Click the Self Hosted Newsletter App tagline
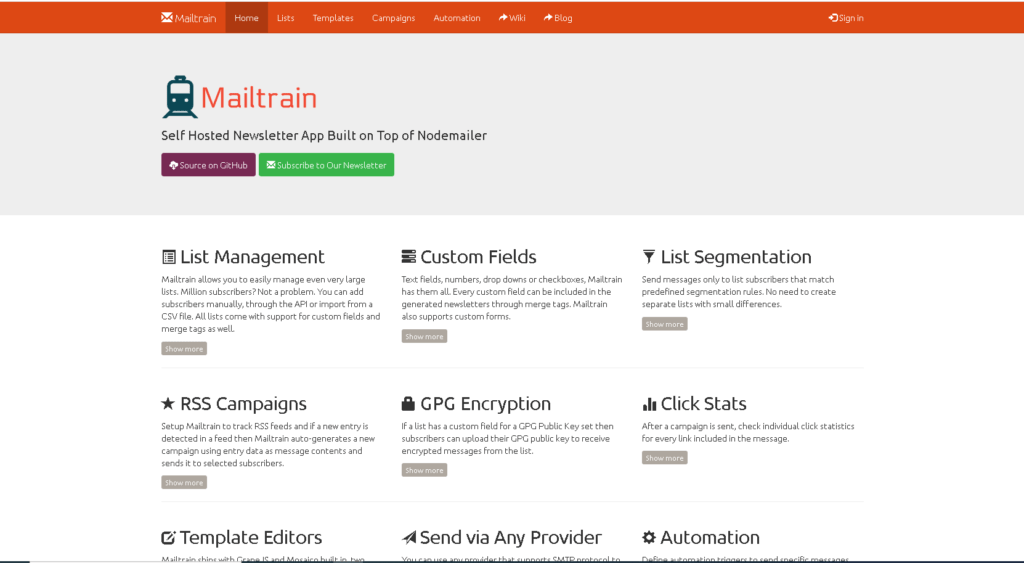 point(324,135)
